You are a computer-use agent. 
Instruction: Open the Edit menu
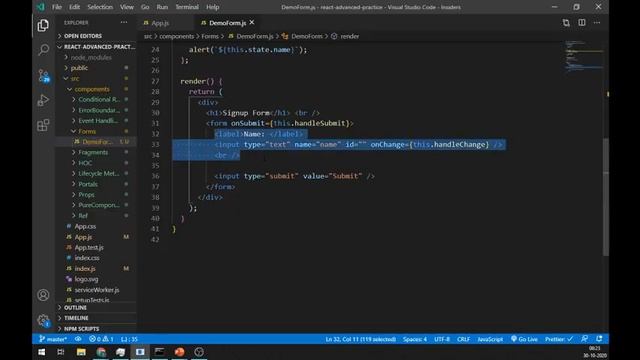[x=74, y=7]
